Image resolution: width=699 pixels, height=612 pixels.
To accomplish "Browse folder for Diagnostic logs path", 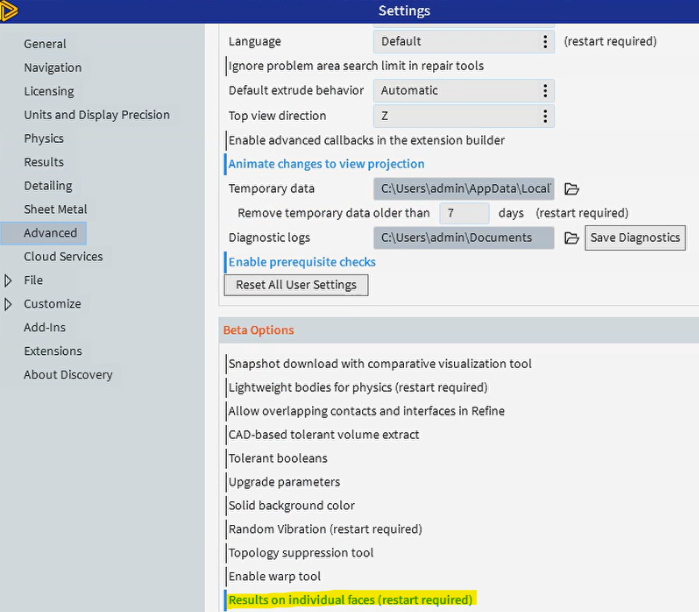I will coord(572,238).
